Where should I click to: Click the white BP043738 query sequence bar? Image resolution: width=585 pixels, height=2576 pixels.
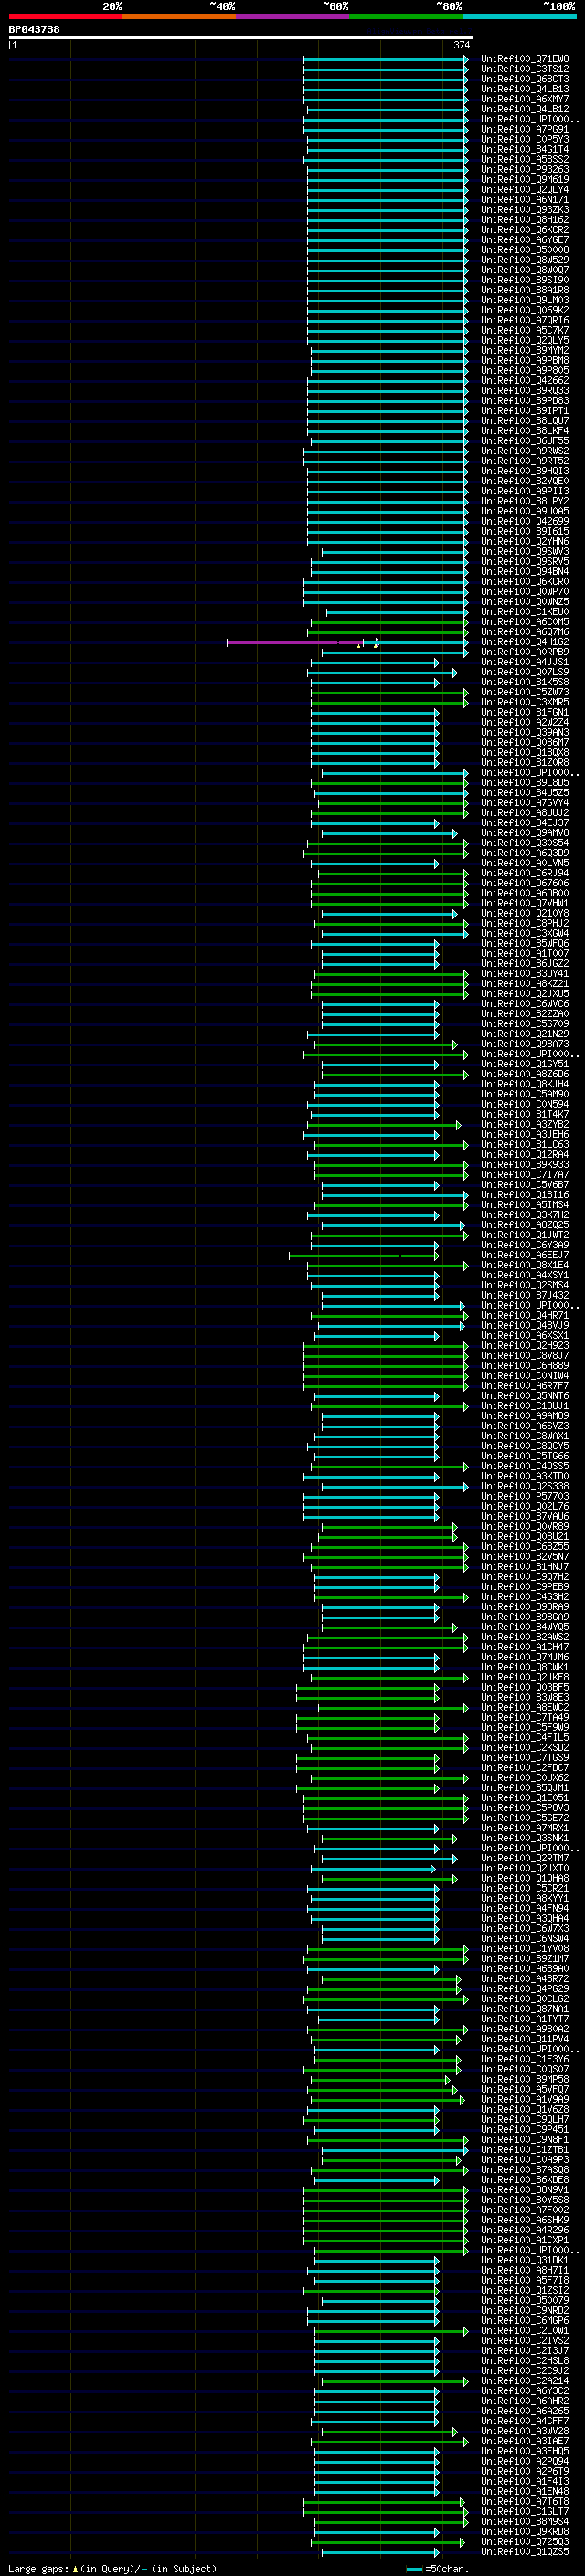tap(241, 38)
